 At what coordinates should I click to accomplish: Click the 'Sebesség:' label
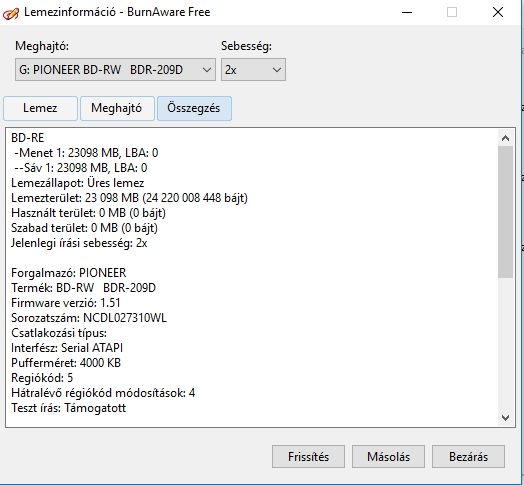246,46
